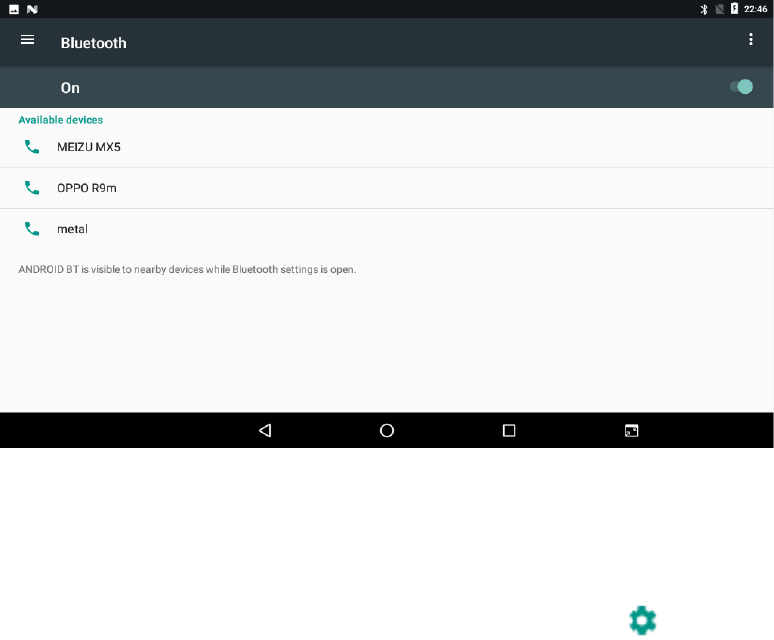Tap the Bluetooth page title
774x640 pixels.
click(x=93, y=43)
